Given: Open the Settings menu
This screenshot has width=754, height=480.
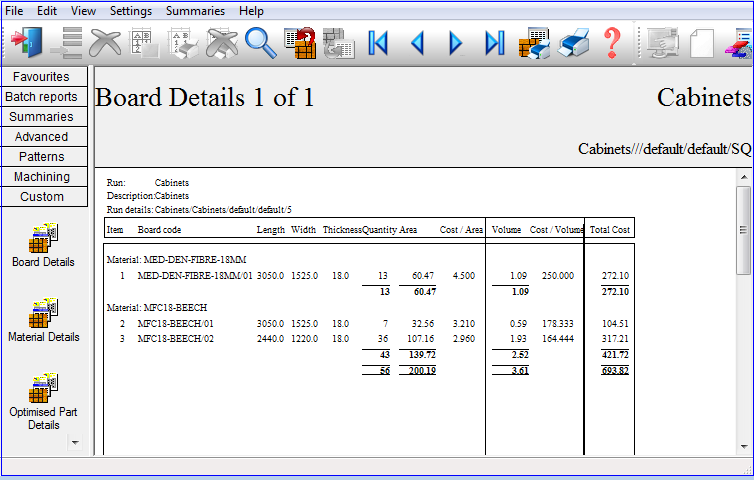Looking at the screenshot, I should coord(130,11).
